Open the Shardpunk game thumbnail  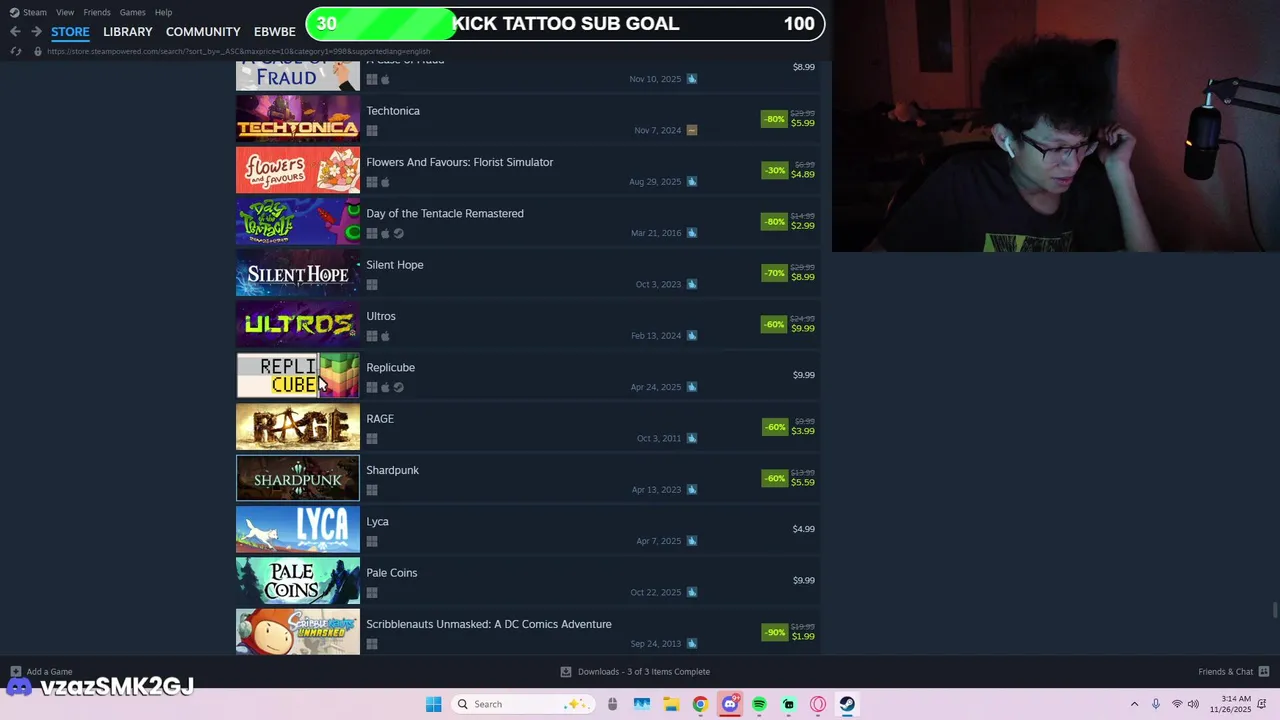(297, 478)
